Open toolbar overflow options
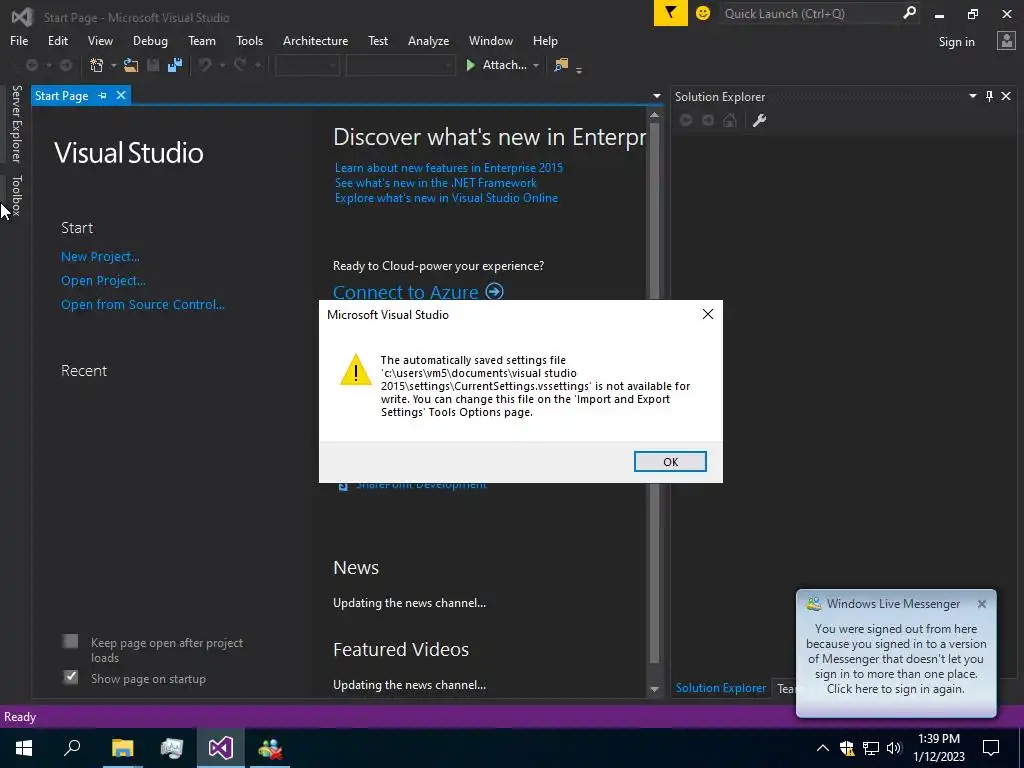Screen dimensions: 1024x768 coord(579,69)
